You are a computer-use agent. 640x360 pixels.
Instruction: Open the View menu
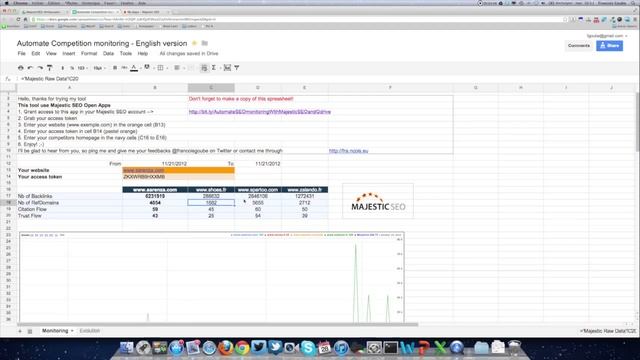(51, 53)
